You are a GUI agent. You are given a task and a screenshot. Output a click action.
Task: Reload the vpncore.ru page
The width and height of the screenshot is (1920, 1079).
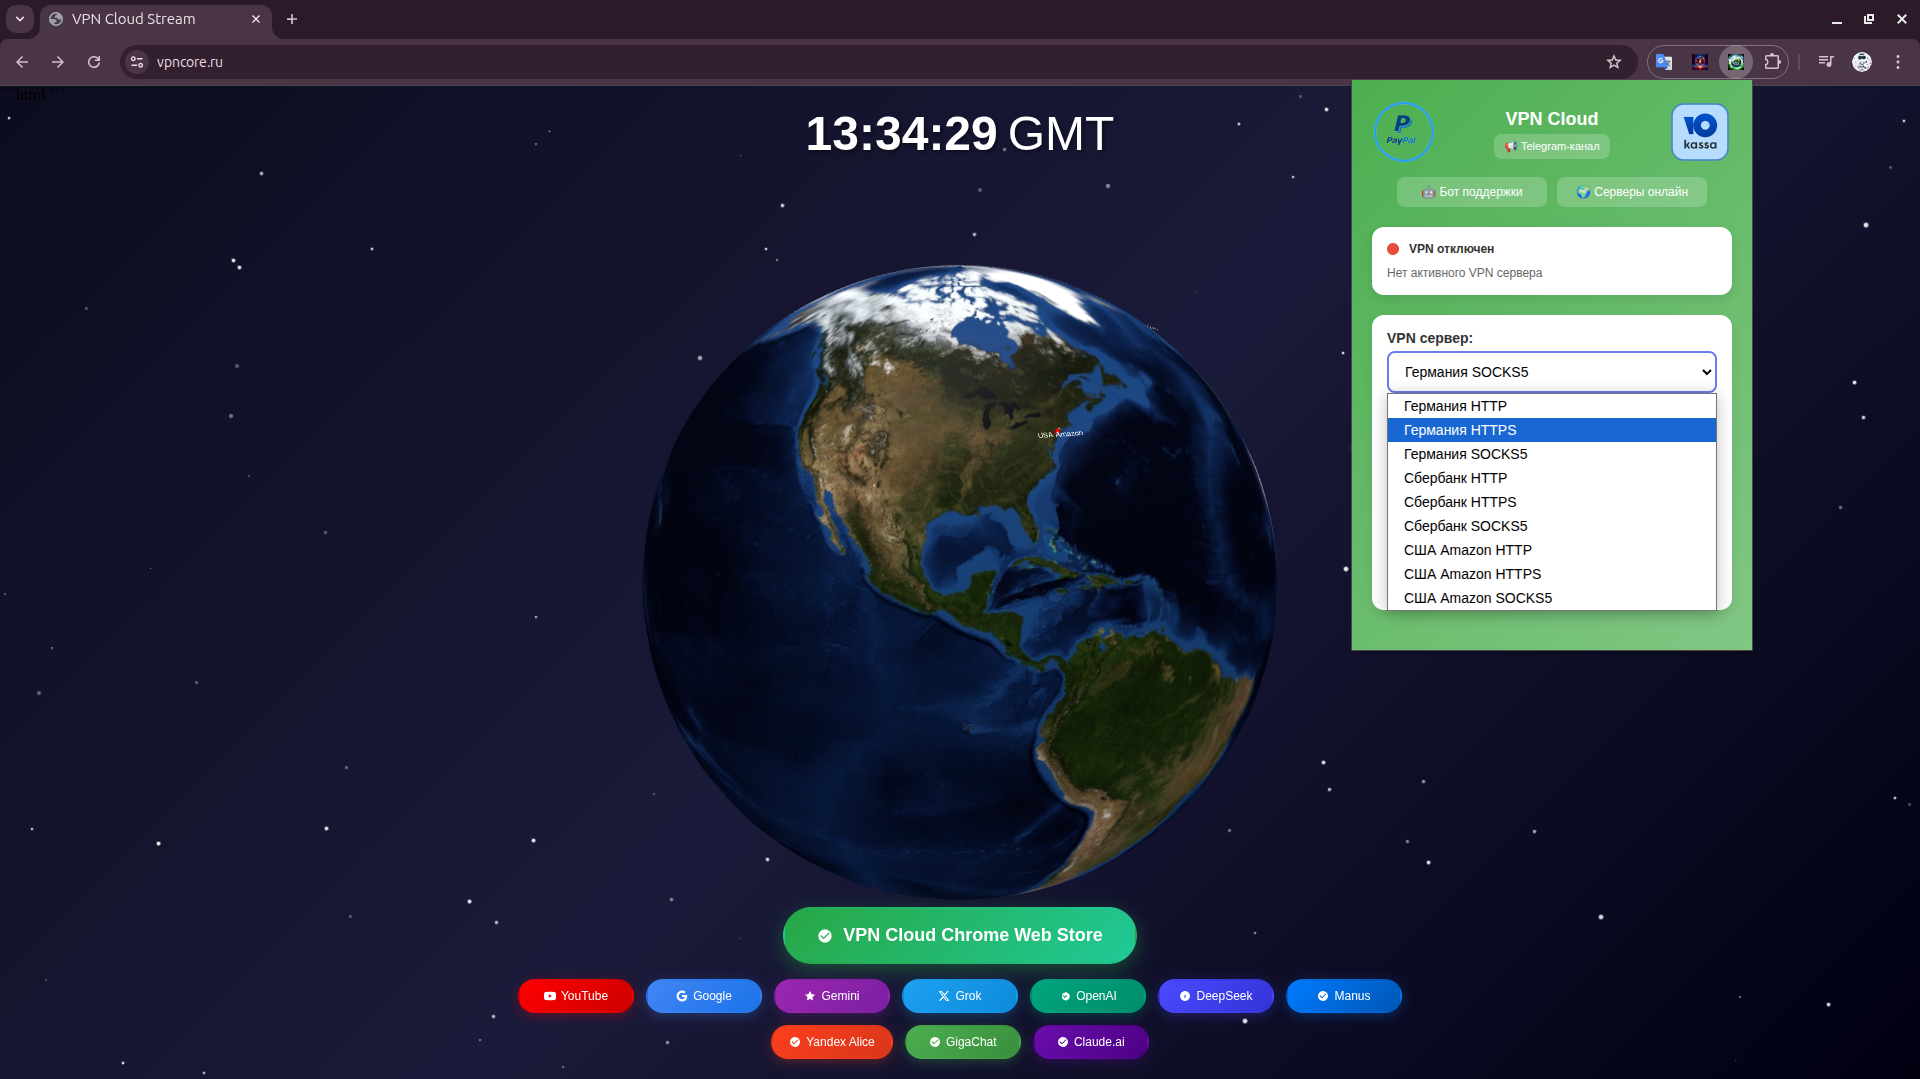pyautogui.click(x=94, y=62)
